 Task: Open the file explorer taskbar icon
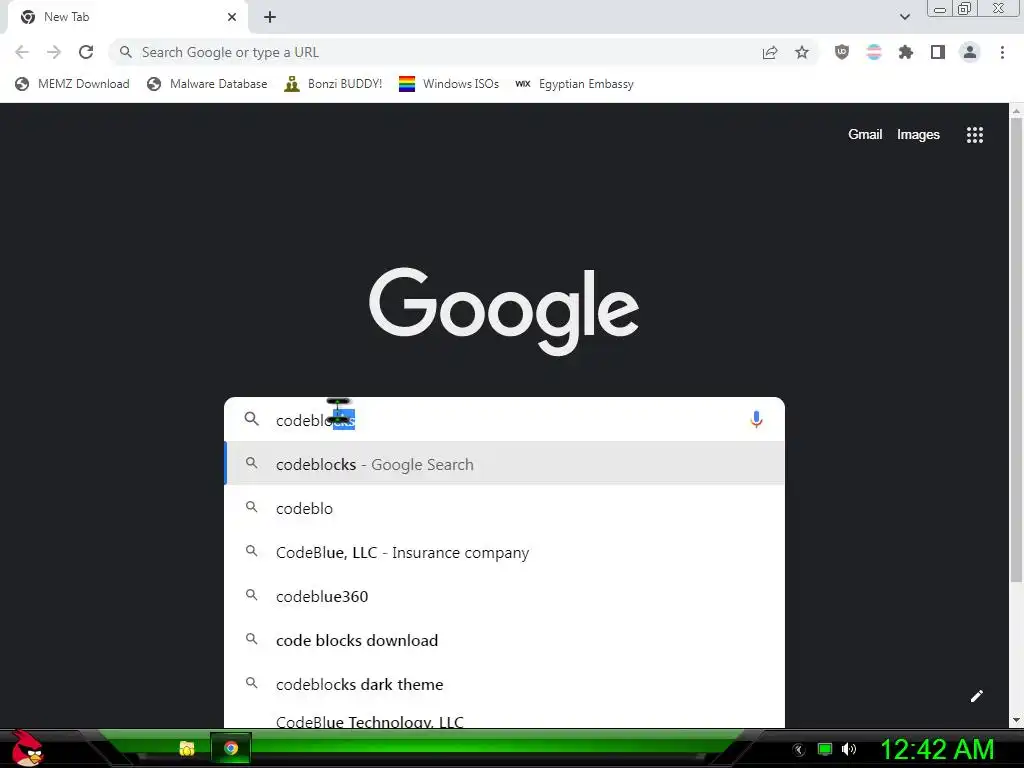click(x=187, y=748)
